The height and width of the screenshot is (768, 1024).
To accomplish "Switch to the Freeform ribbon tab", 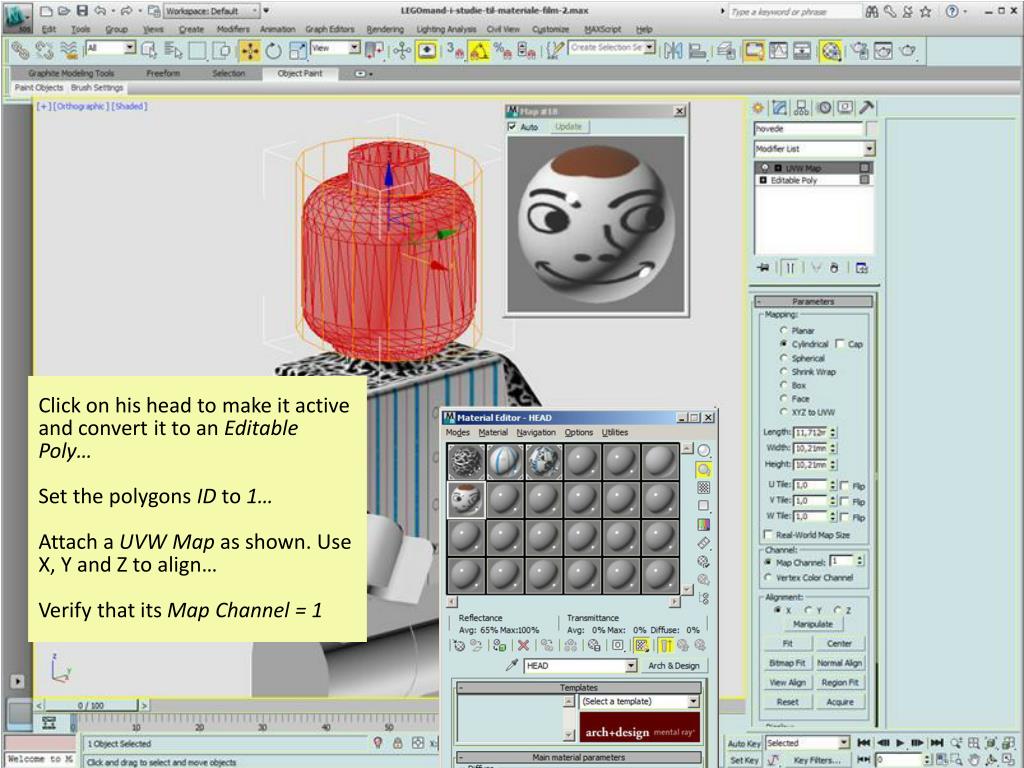I will [x=163, y=73].
